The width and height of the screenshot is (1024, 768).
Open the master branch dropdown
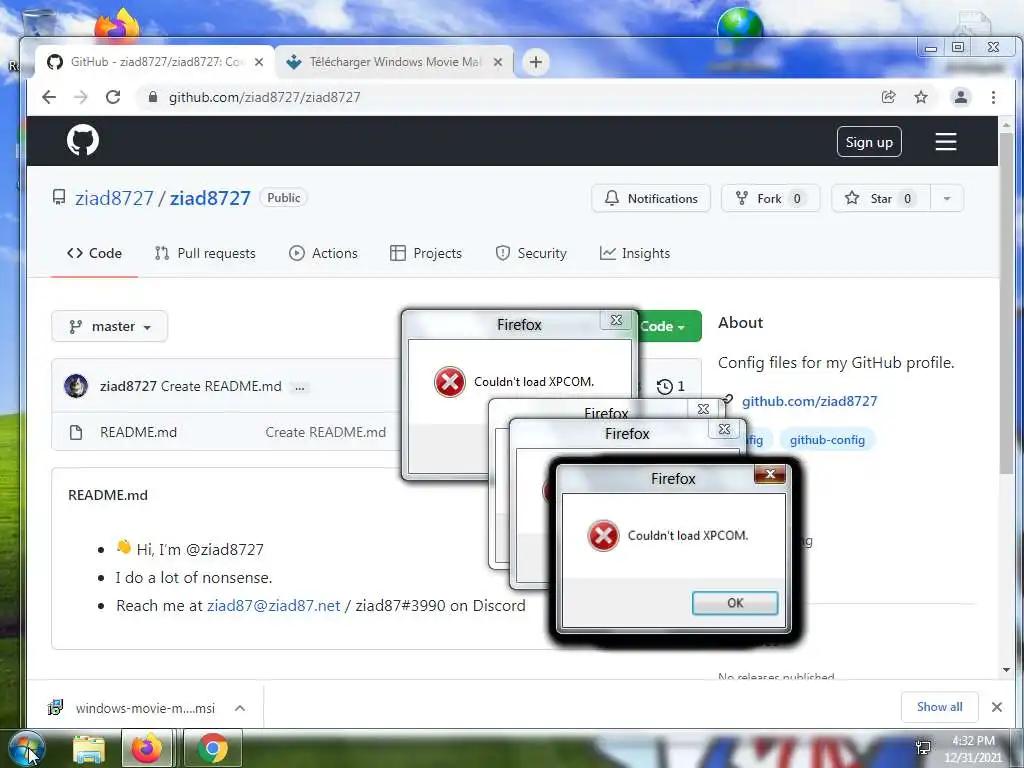(110, 326)
